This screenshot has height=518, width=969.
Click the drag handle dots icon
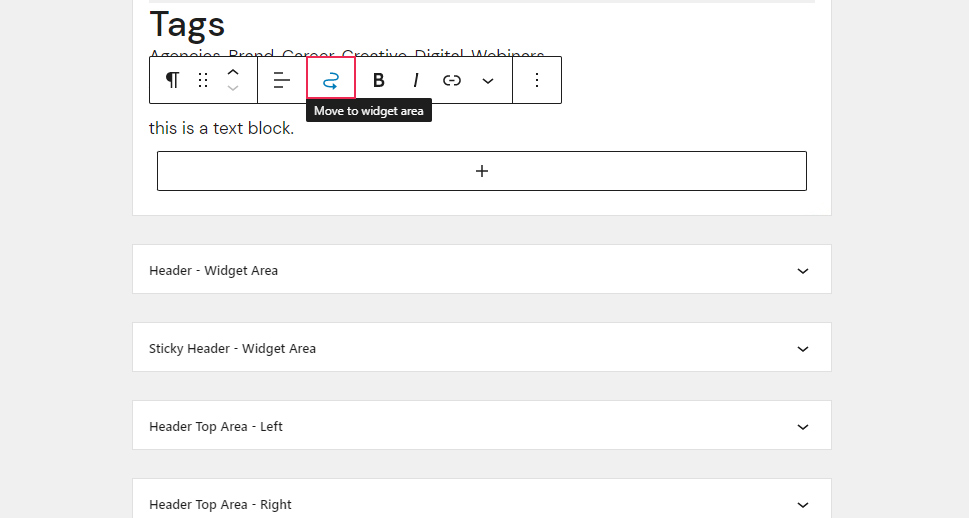click(x=203, y=80)
